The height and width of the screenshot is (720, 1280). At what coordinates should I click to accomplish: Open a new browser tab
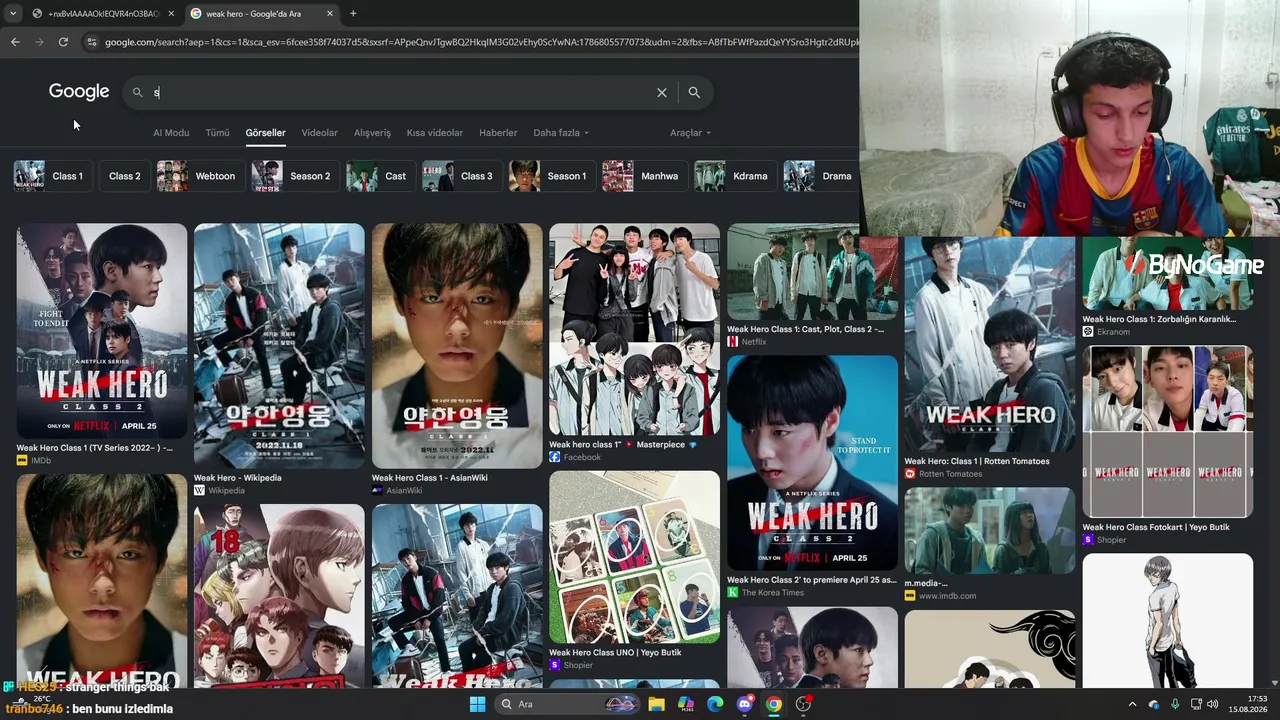coord(353,13)
